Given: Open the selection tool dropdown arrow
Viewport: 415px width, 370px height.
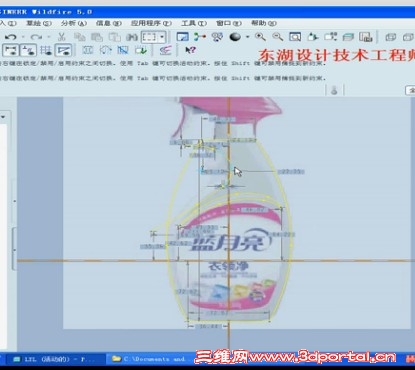Looking at the screenshot, I should (162, 37).
